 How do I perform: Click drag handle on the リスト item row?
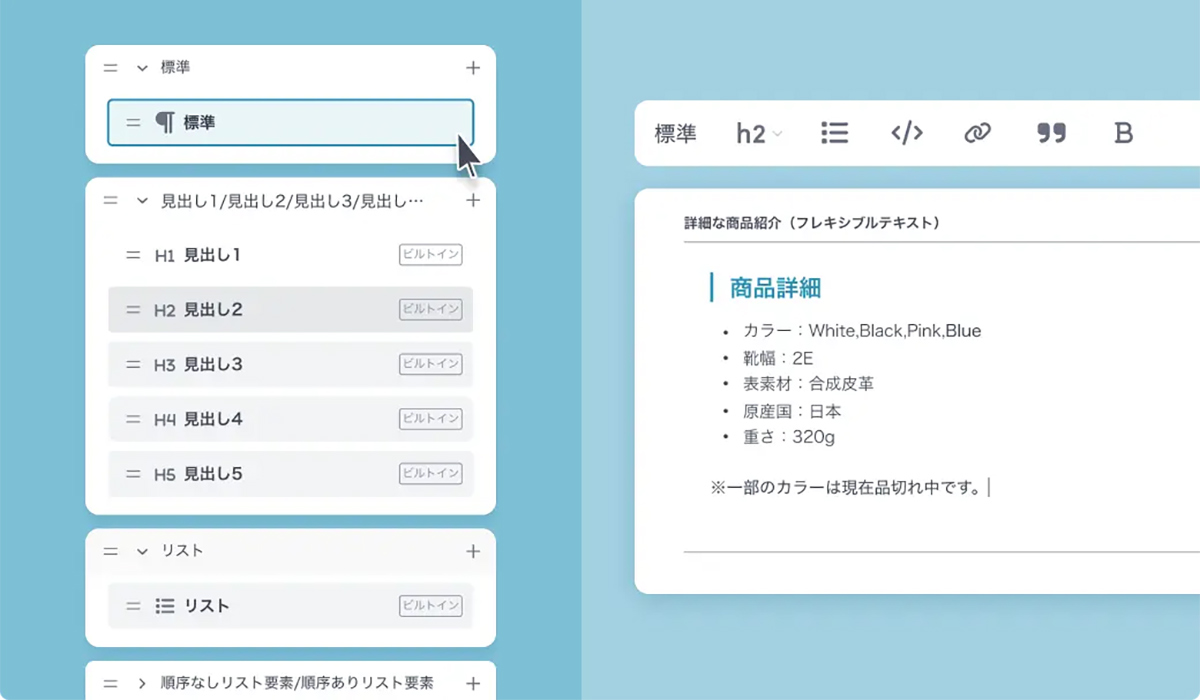133,606
